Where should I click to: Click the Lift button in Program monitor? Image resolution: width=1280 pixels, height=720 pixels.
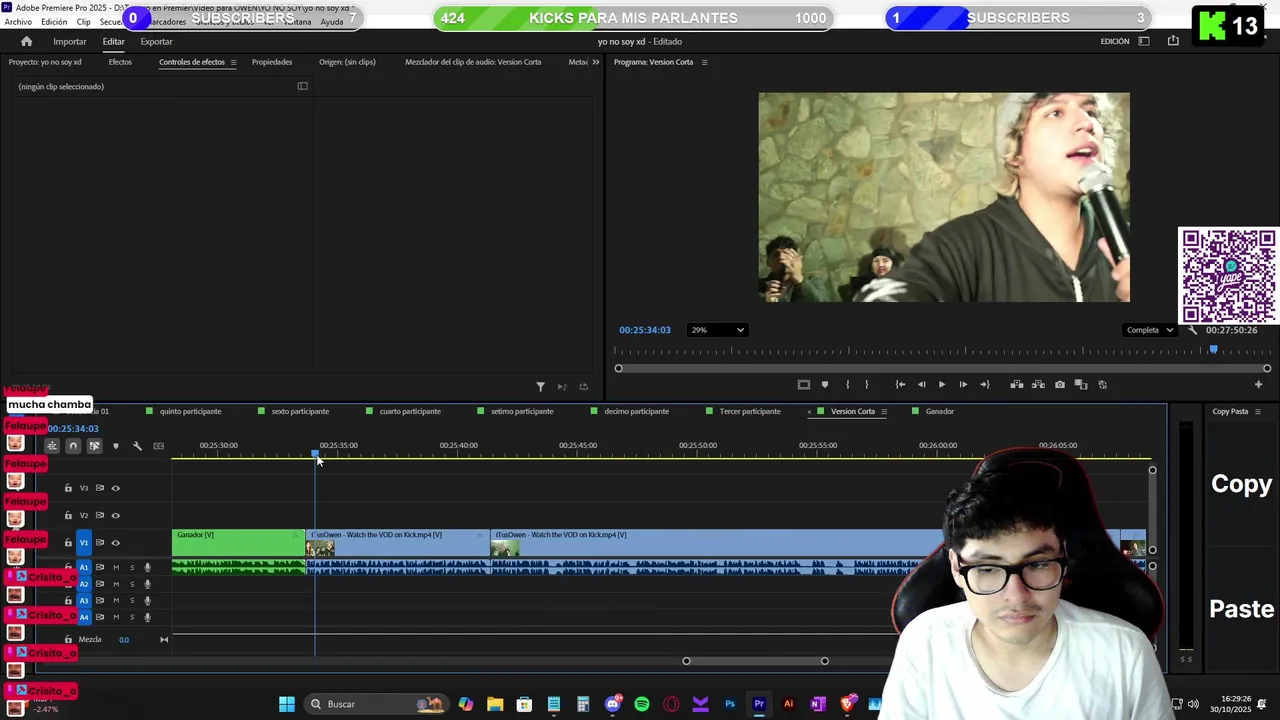point(1017,384)
